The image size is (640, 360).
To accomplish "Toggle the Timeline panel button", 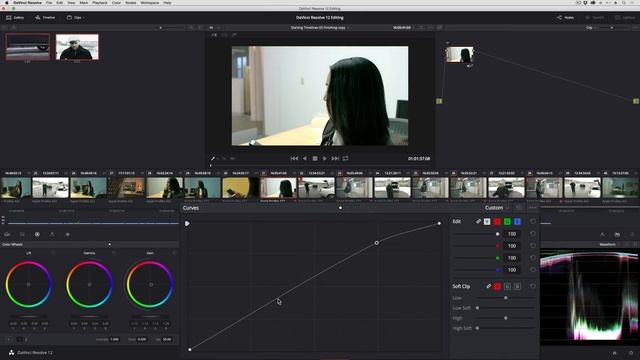I will pyautogui.click(x=45, y=18).
